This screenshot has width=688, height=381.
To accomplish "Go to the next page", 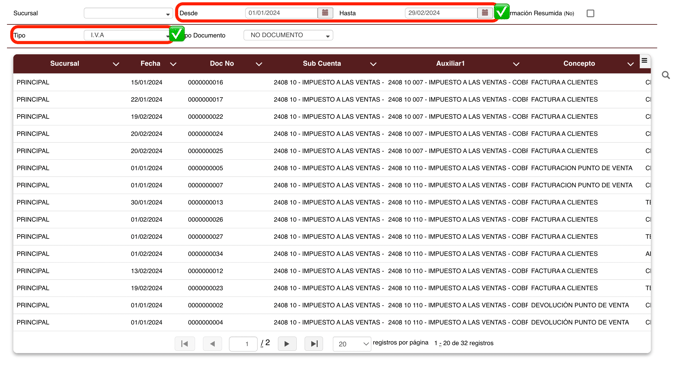I will [287, 344].
